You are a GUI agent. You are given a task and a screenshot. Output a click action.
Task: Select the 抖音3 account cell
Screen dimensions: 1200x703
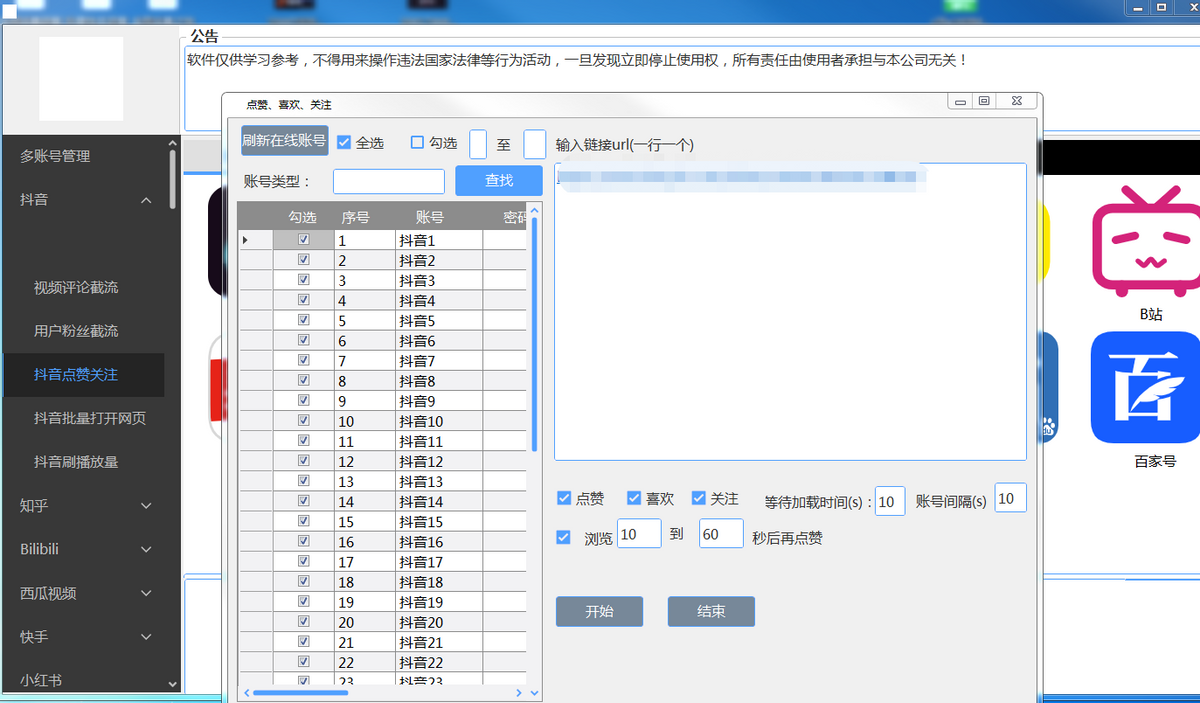click(x=440, y=280)
